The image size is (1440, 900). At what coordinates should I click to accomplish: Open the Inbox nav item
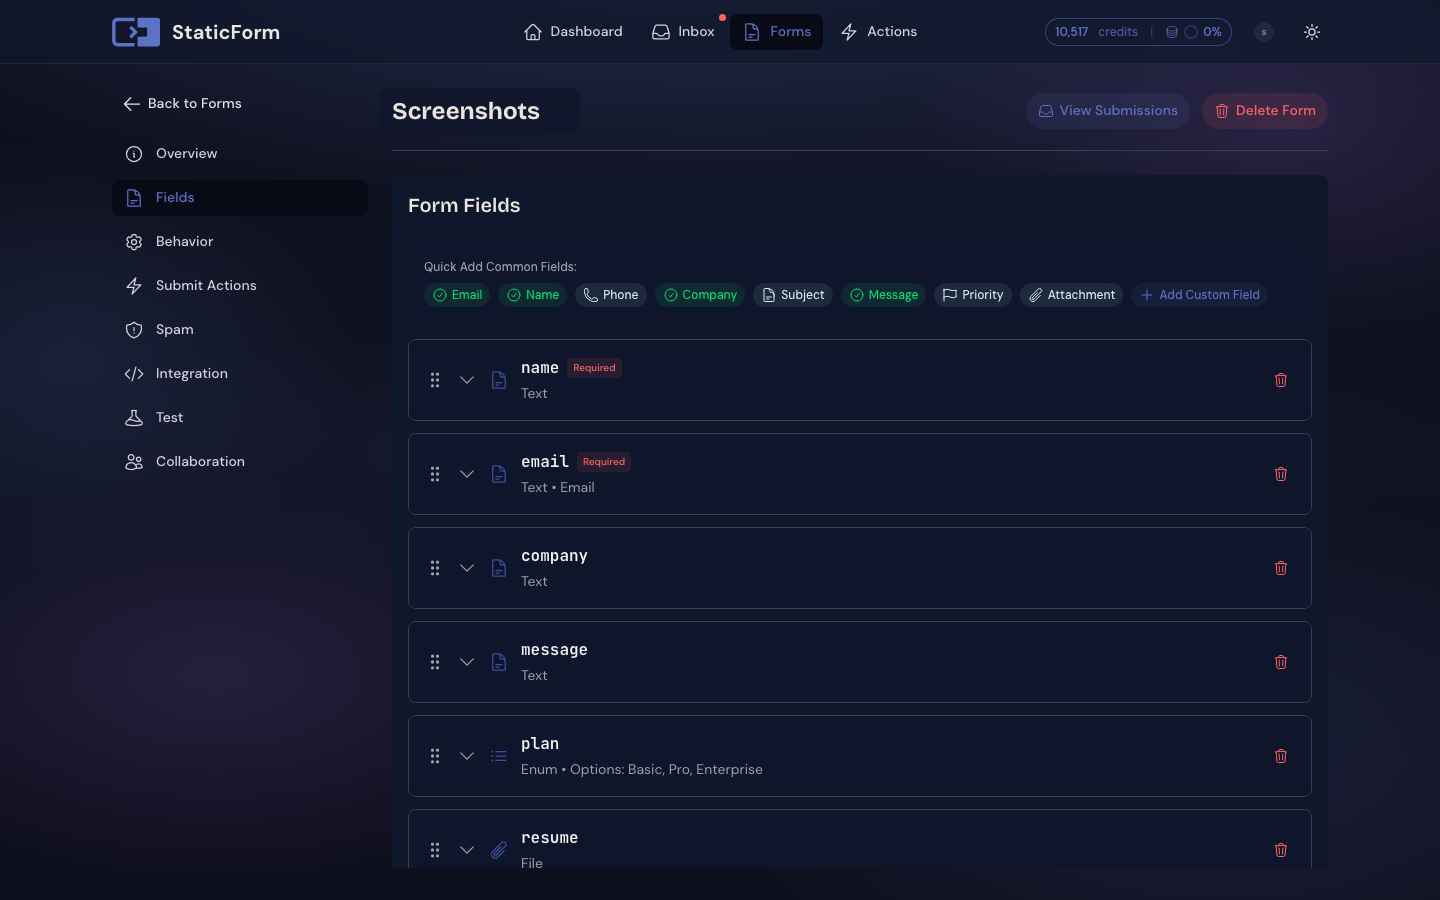683,32
